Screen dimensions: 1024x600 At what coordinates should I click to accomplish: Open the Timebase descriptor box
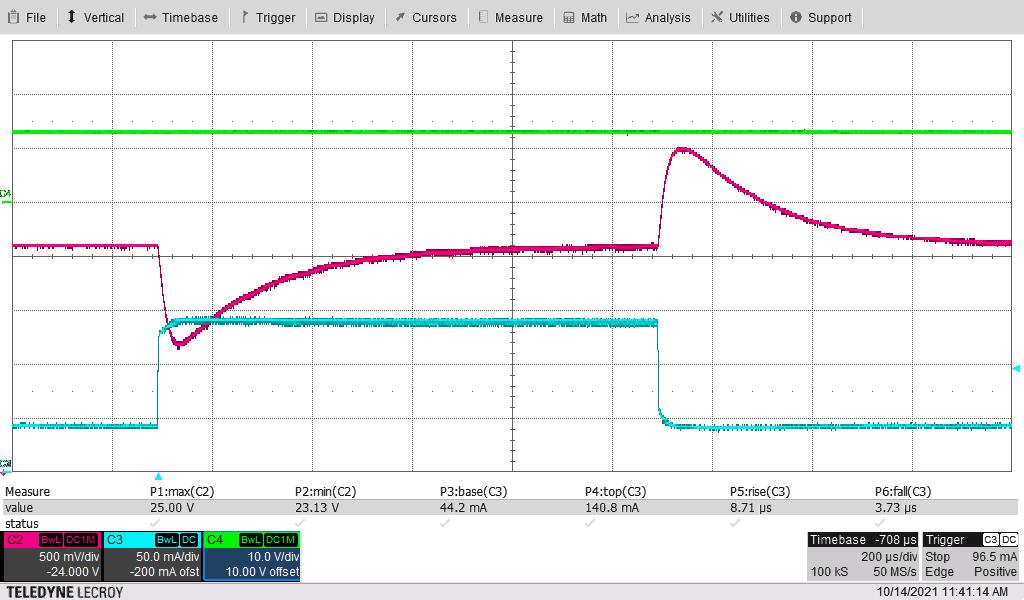click(x=865, y=555)
